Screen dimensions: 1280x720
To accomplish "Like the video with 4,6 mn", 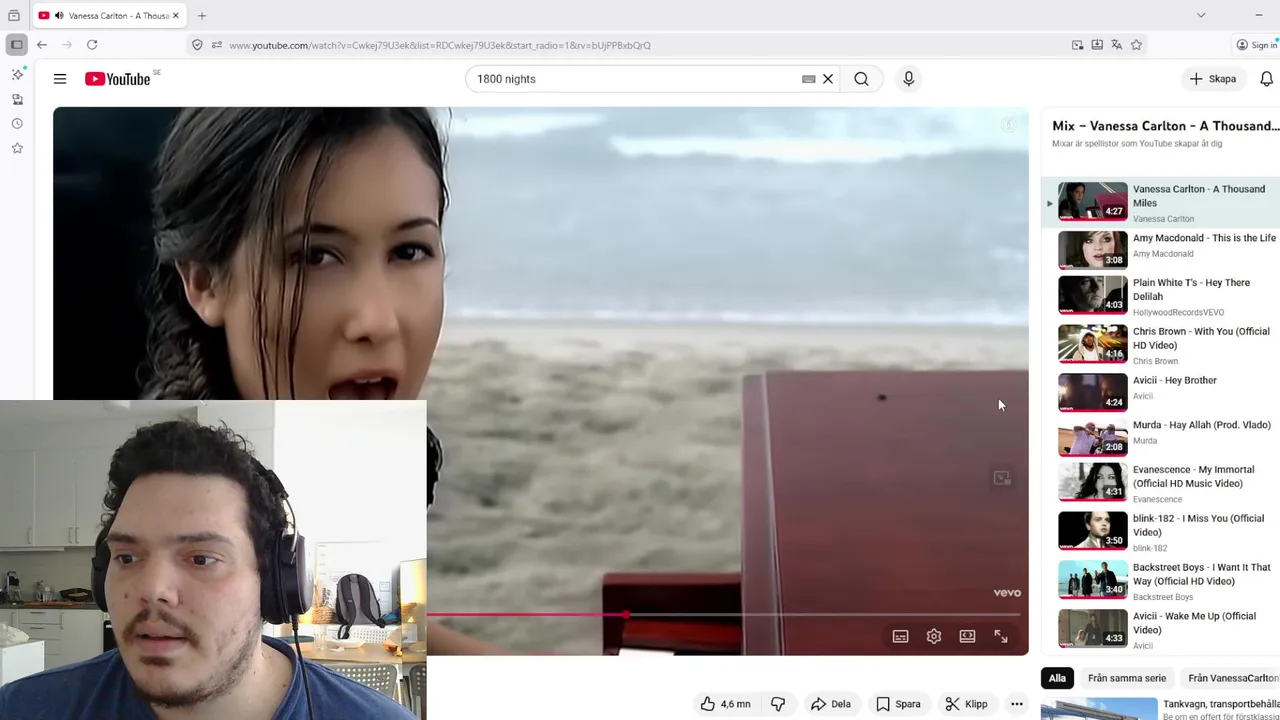I will pyautogui.click(x=726, y=704).
